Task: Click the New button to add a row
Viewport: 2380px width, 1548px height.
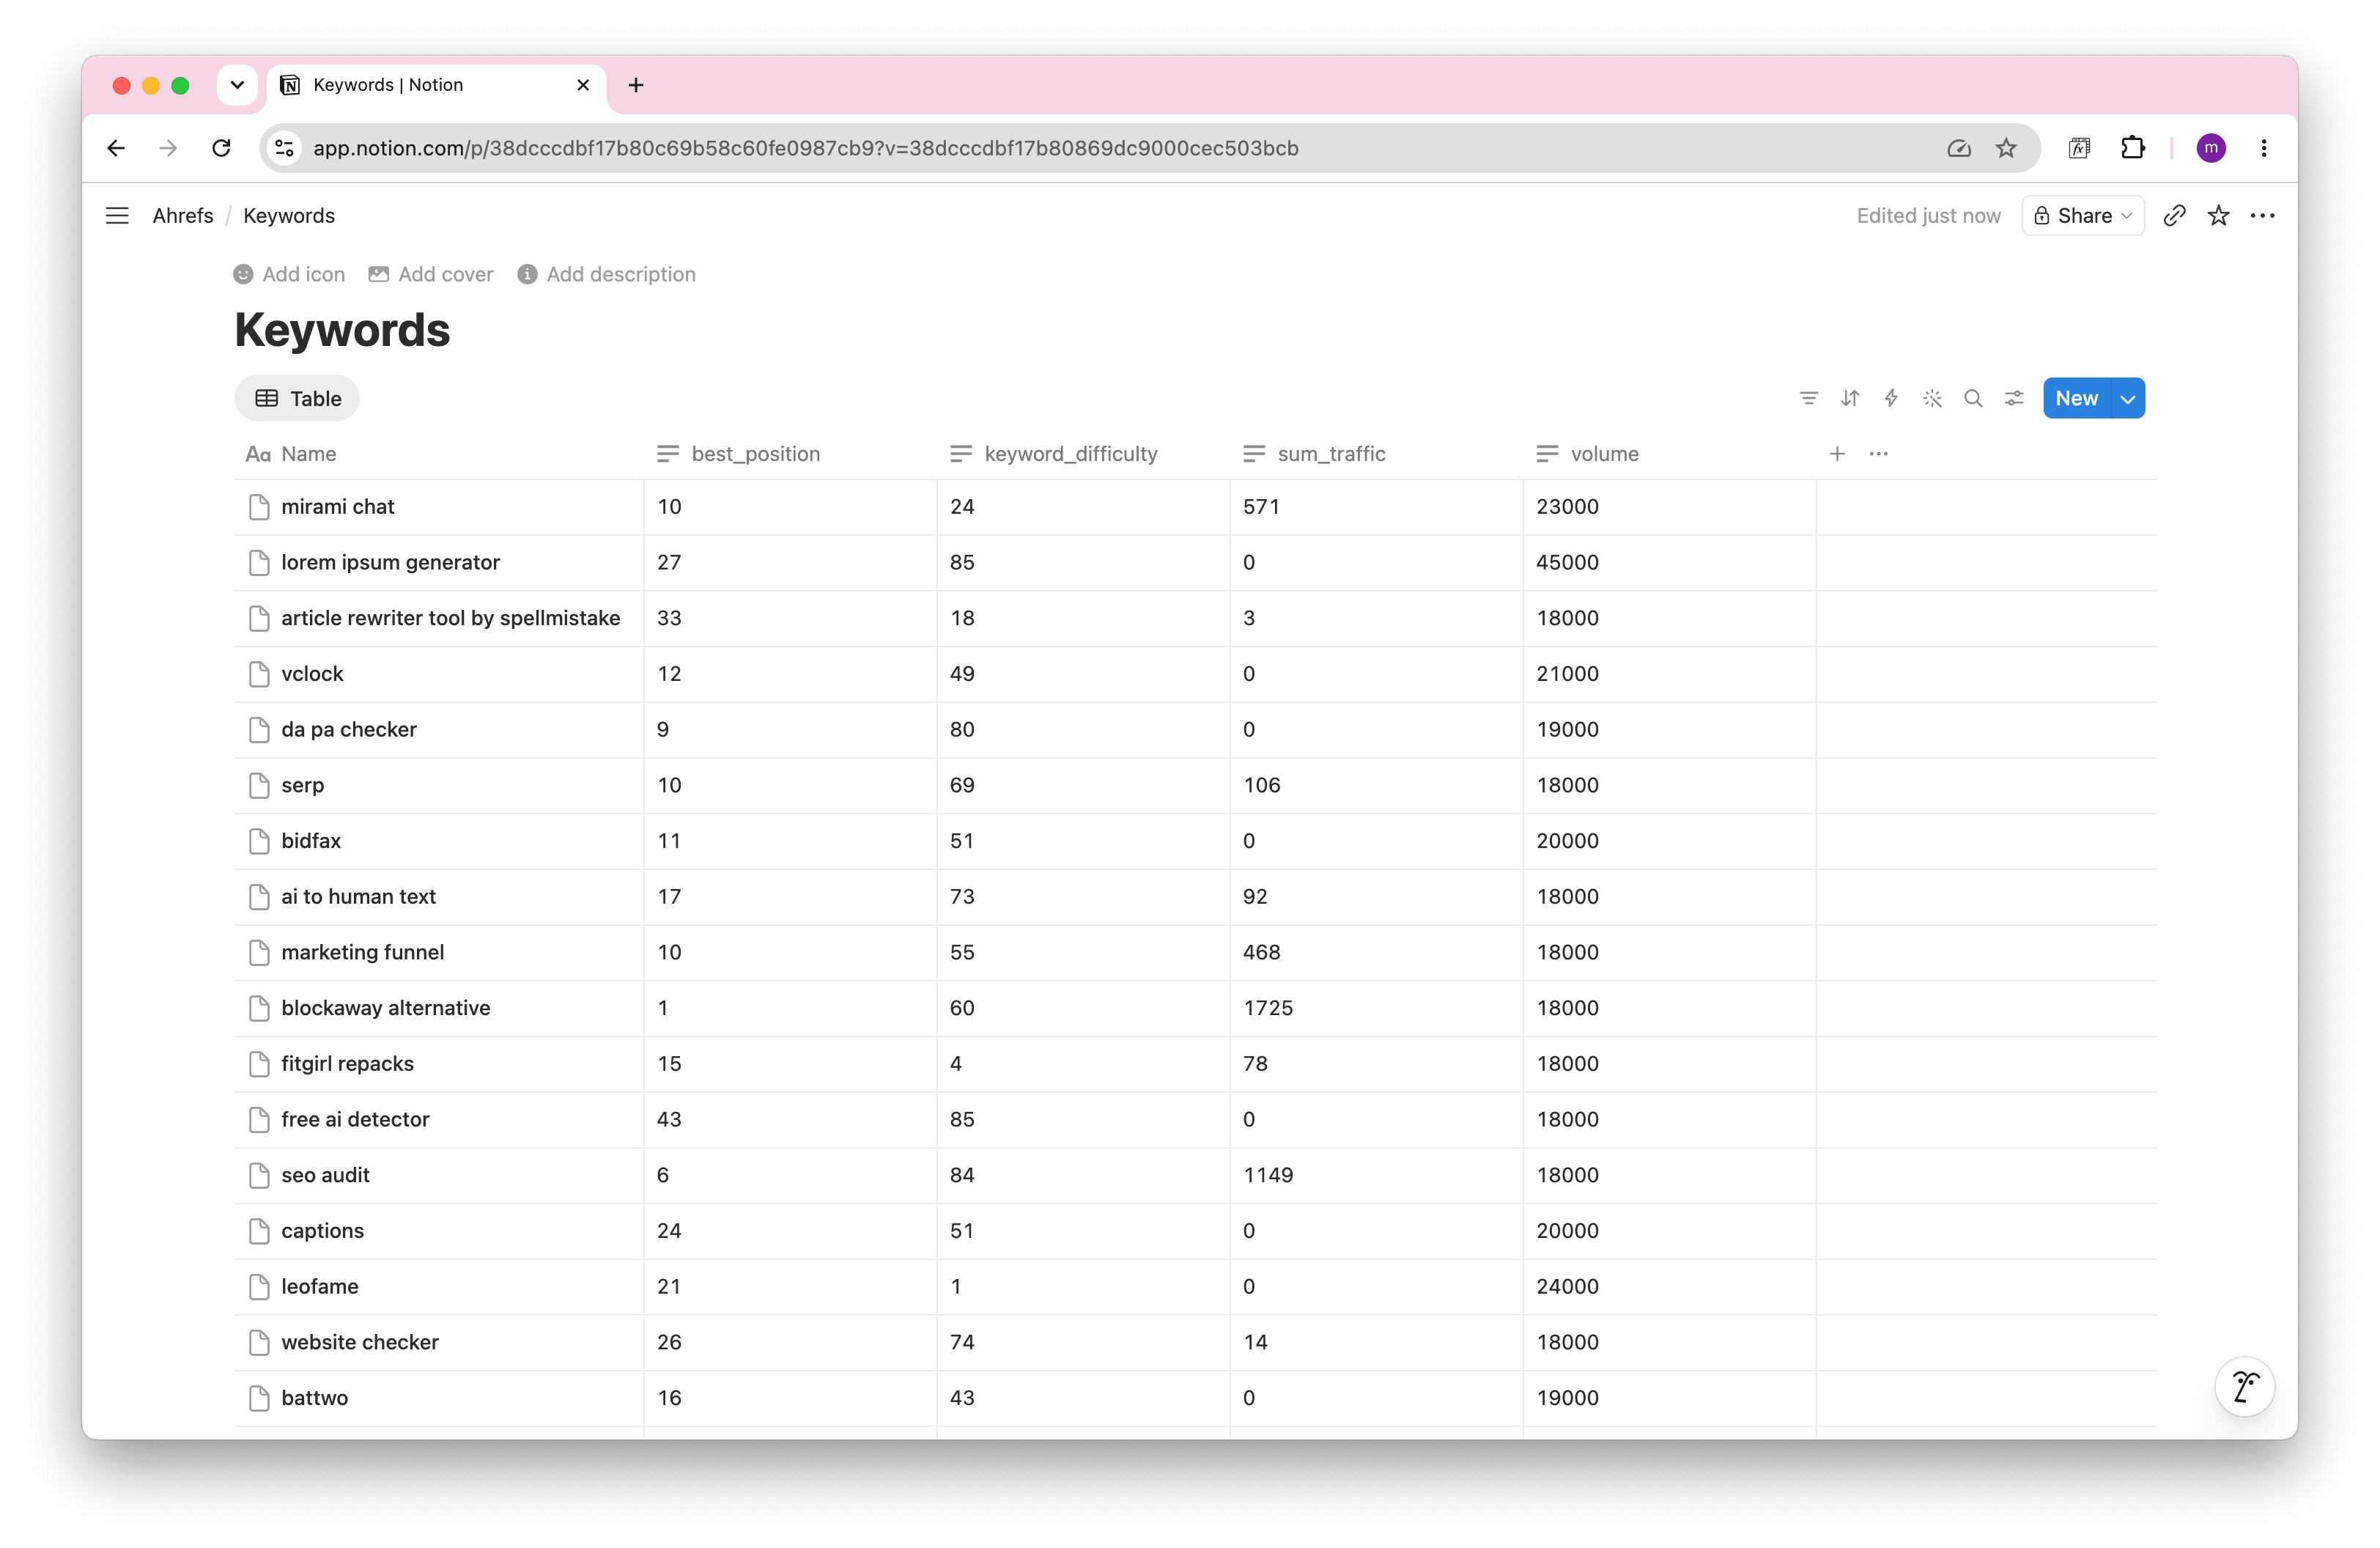Action: pyautogui.click(x=2076, y=399)
